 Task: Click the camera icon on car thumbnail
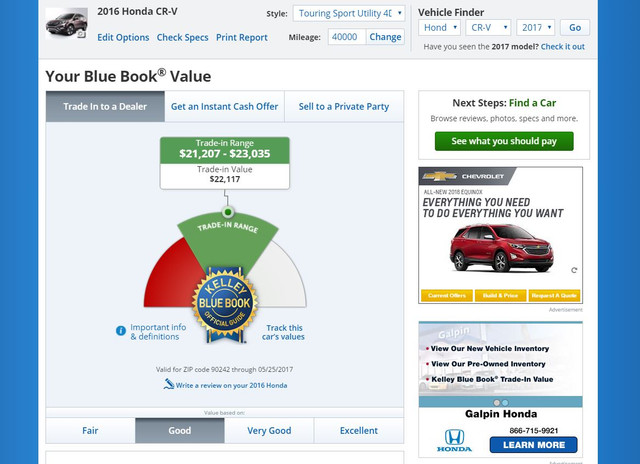pyautogui.click(x=81, y=34)
